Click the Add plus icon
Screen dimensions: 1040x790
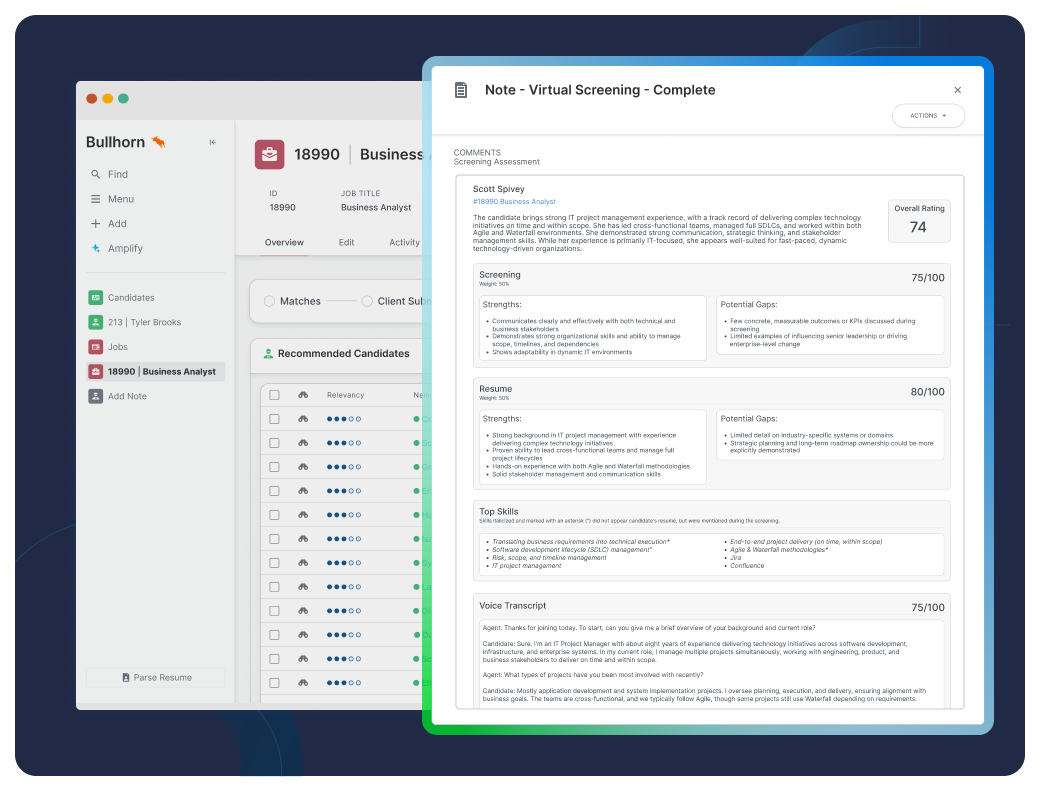[96, 224]
